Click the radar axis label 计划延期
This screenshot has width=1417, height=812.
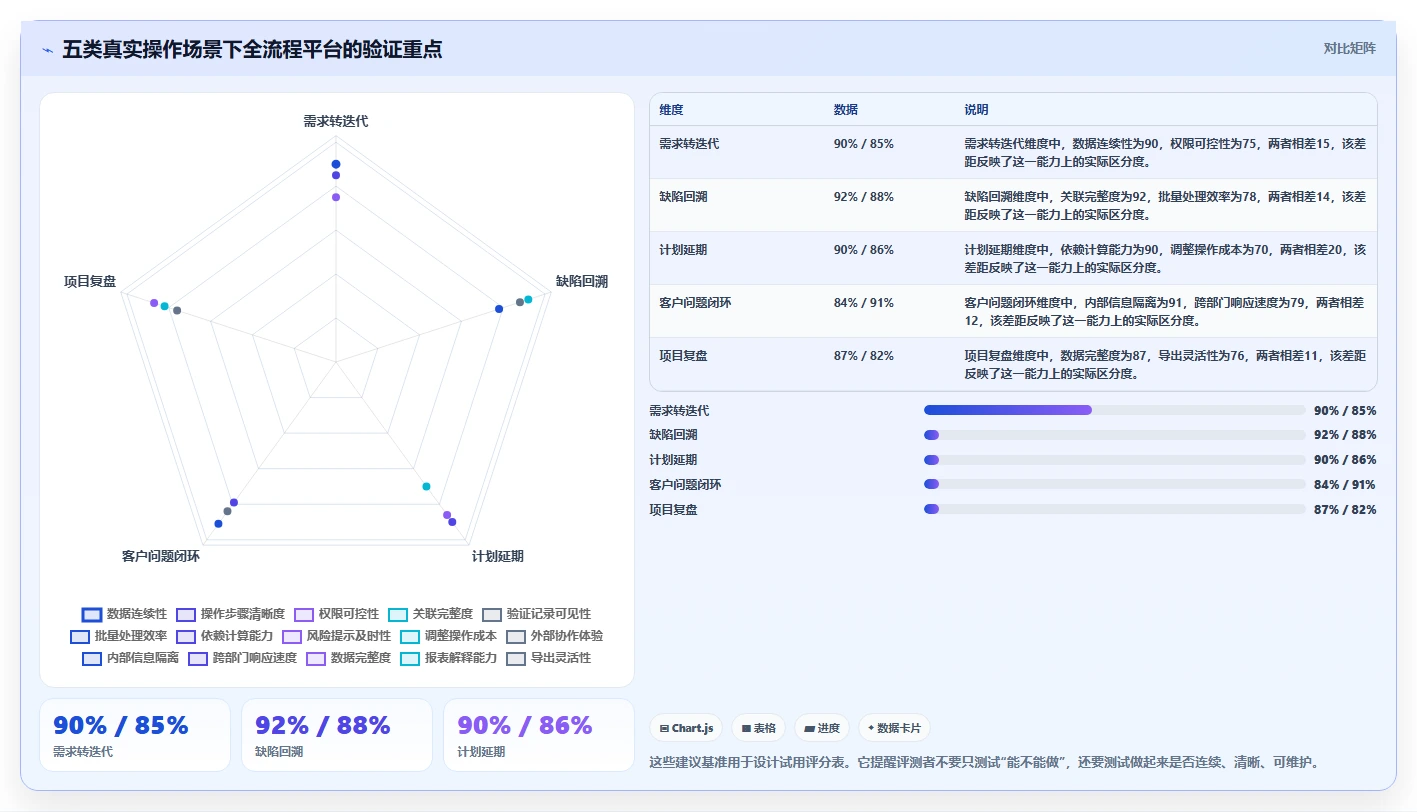click(x=498, y=556)
